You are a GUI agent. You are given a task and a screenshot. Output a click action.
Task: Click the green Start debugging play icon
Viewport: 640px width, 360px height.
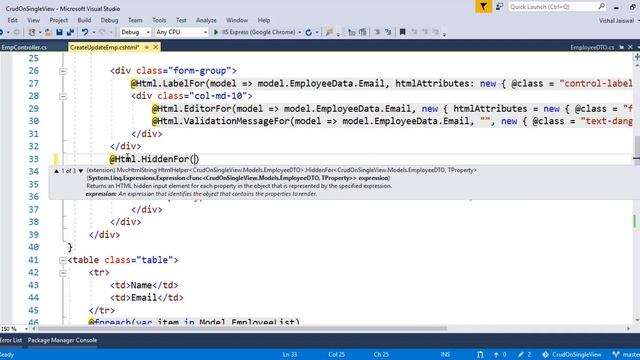(x=216, y=32)
